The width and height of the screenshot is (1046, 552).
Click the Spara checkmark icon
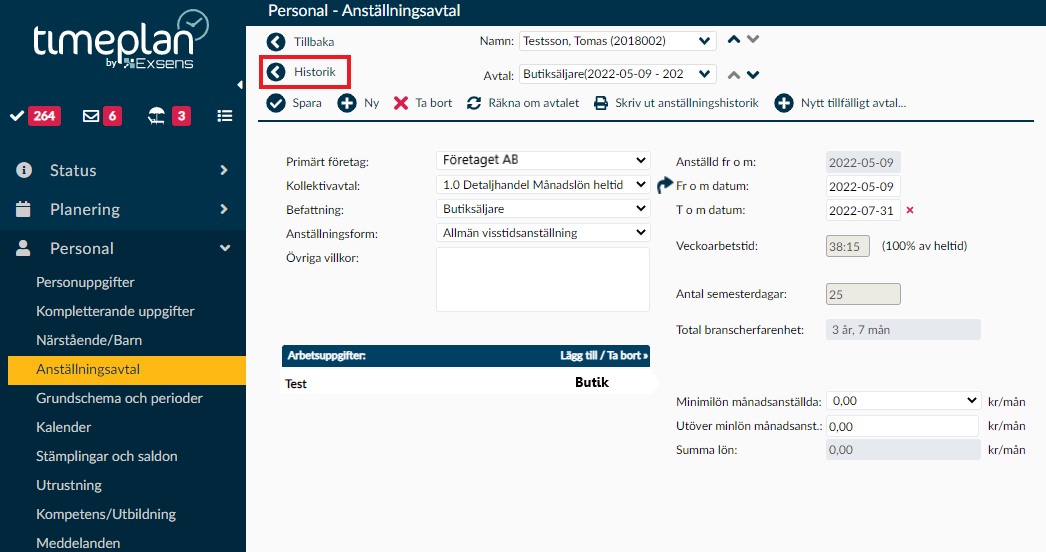click(276, 103)
